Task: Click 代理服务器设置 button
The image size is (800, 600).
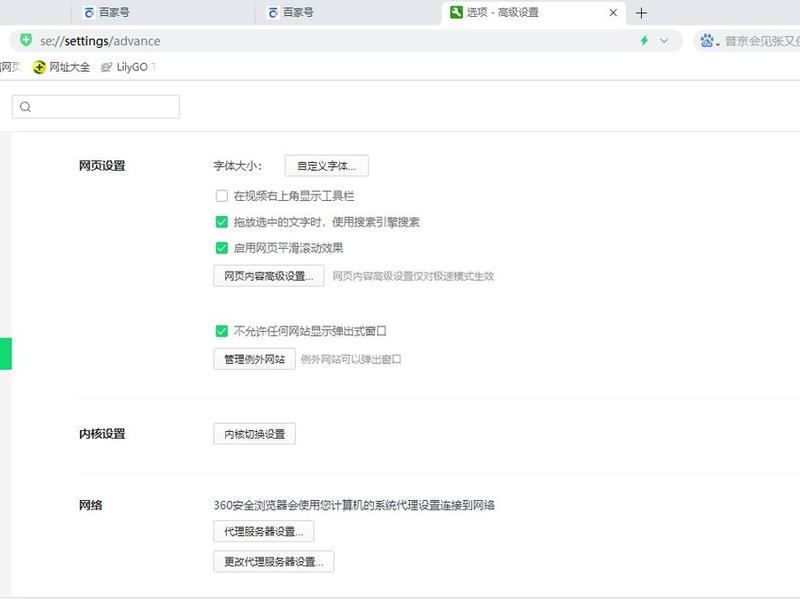Action: coord(264,532)
